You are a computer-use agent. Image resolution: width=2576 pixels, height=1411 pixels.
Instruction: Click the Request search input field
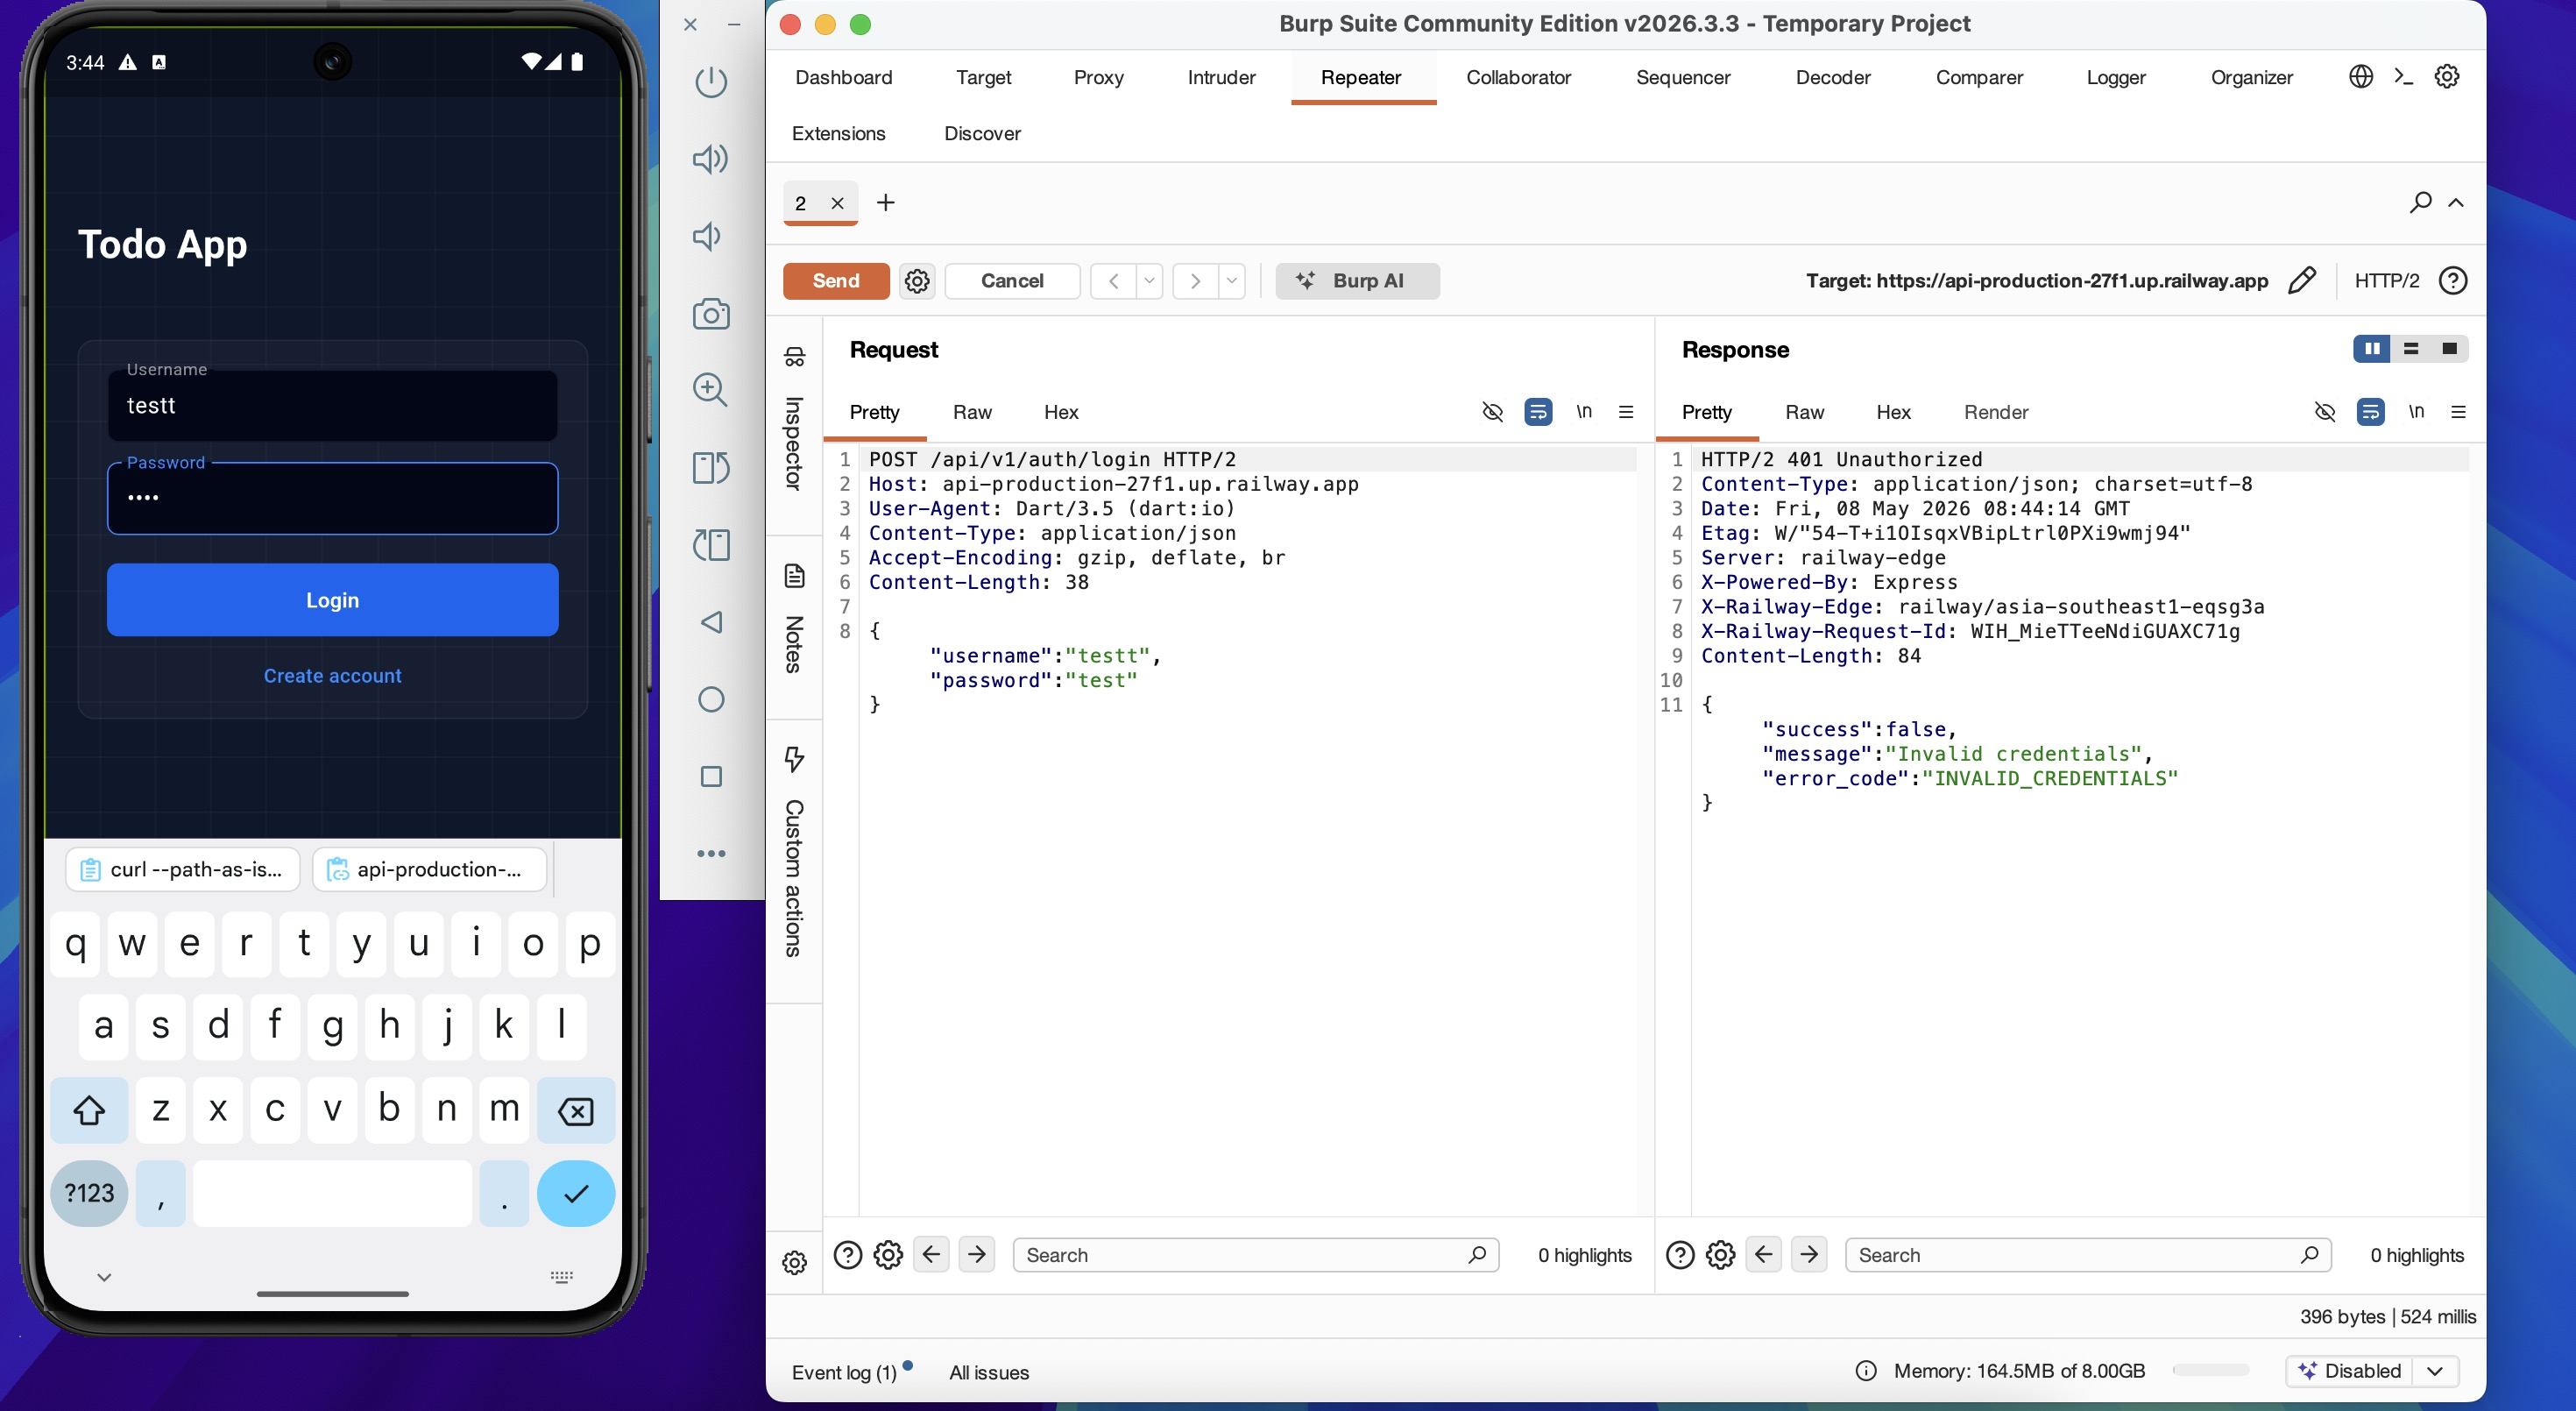1255,1255
